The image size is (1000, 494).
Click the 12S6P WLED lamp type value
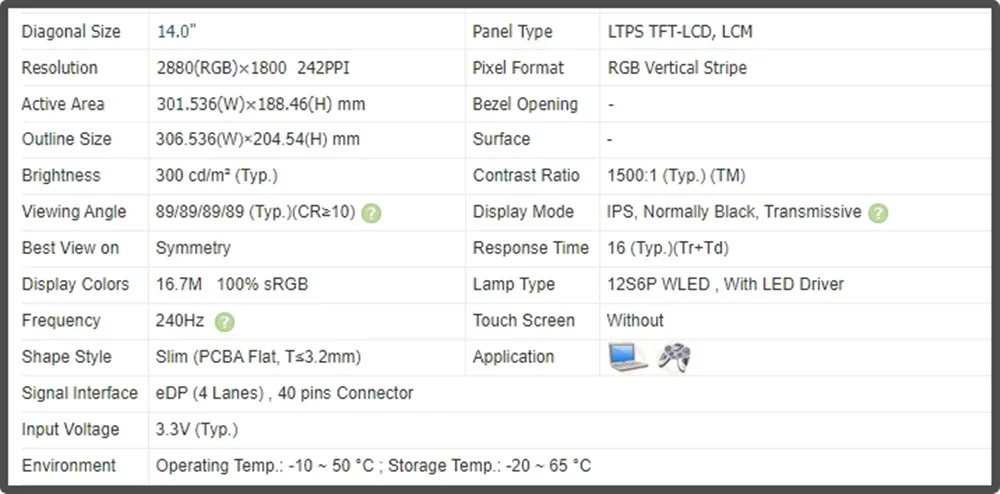(725, 284)
